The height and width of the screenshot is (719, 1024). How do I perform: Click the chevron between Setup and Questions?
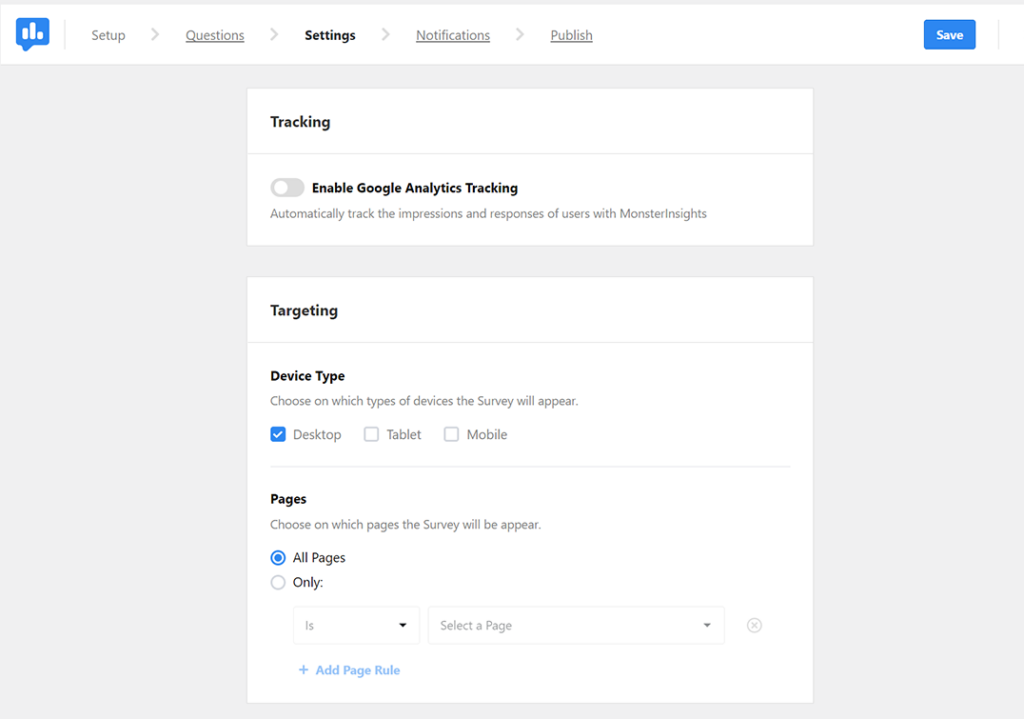click(155, 34)
